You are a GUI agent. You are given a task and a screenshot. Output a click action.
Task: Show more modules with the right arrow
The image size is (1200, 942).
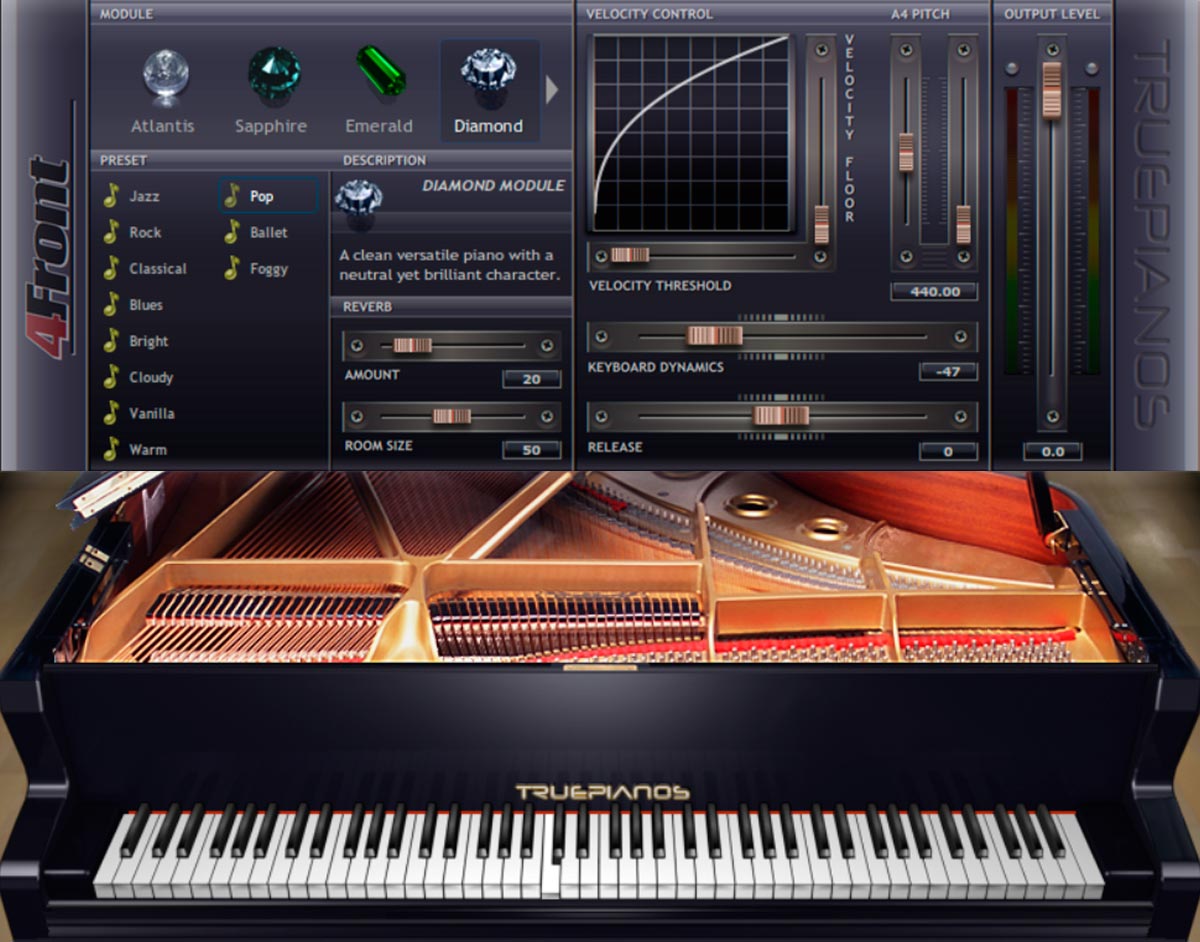coord(552,90)
